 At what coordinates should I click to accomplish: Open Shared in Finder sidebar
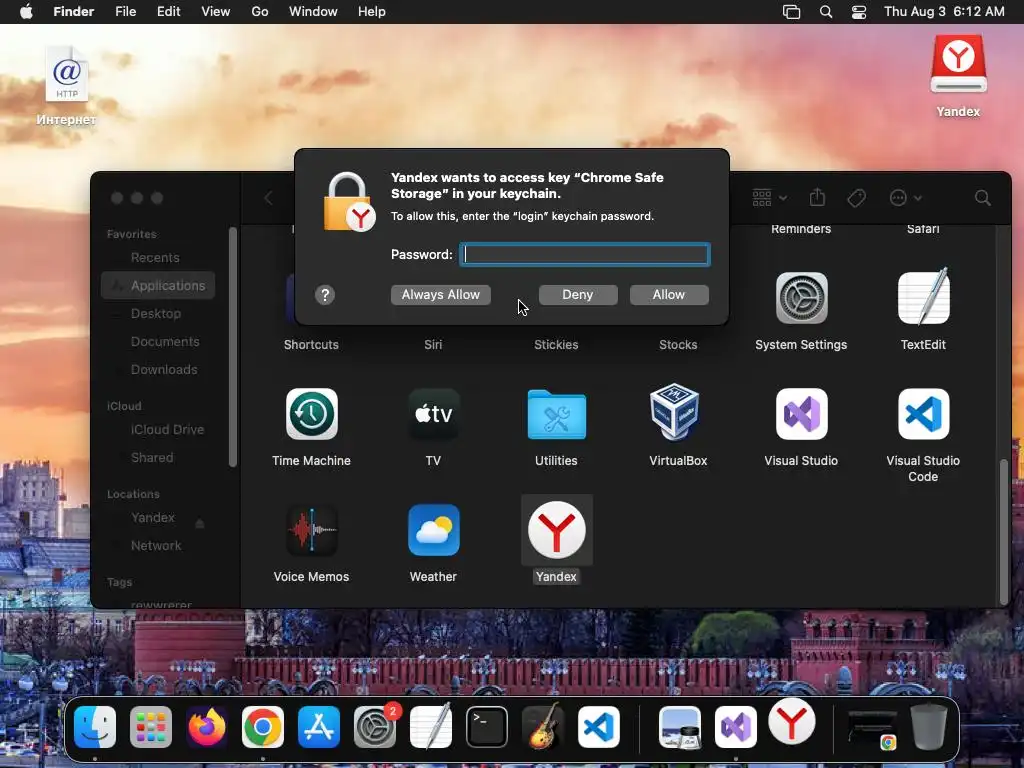(x=152, y=458)
